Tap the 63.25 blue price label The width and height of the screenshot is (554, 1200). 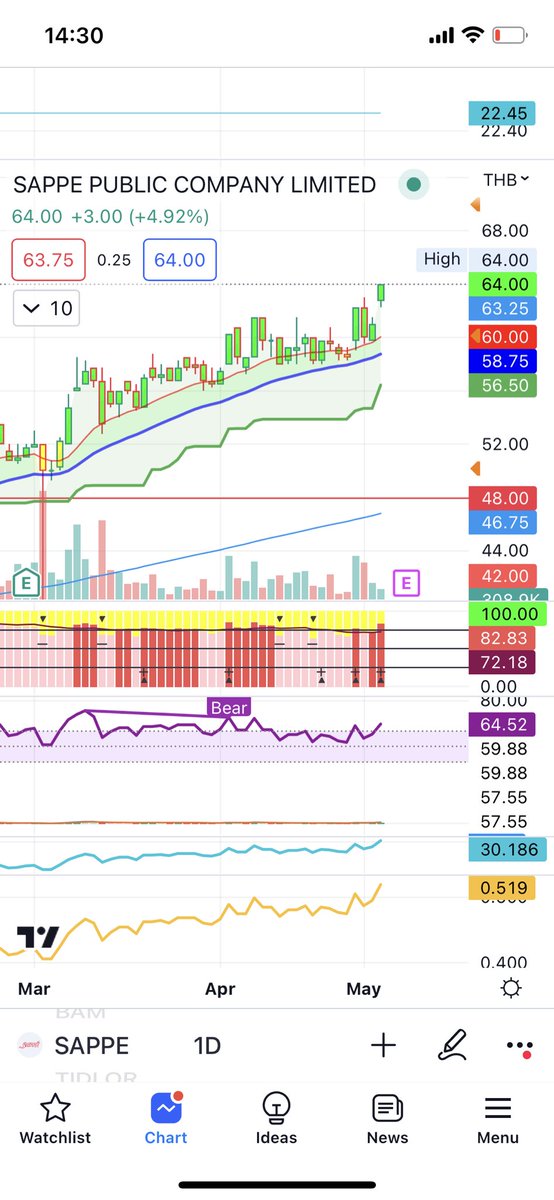[503, 308]
